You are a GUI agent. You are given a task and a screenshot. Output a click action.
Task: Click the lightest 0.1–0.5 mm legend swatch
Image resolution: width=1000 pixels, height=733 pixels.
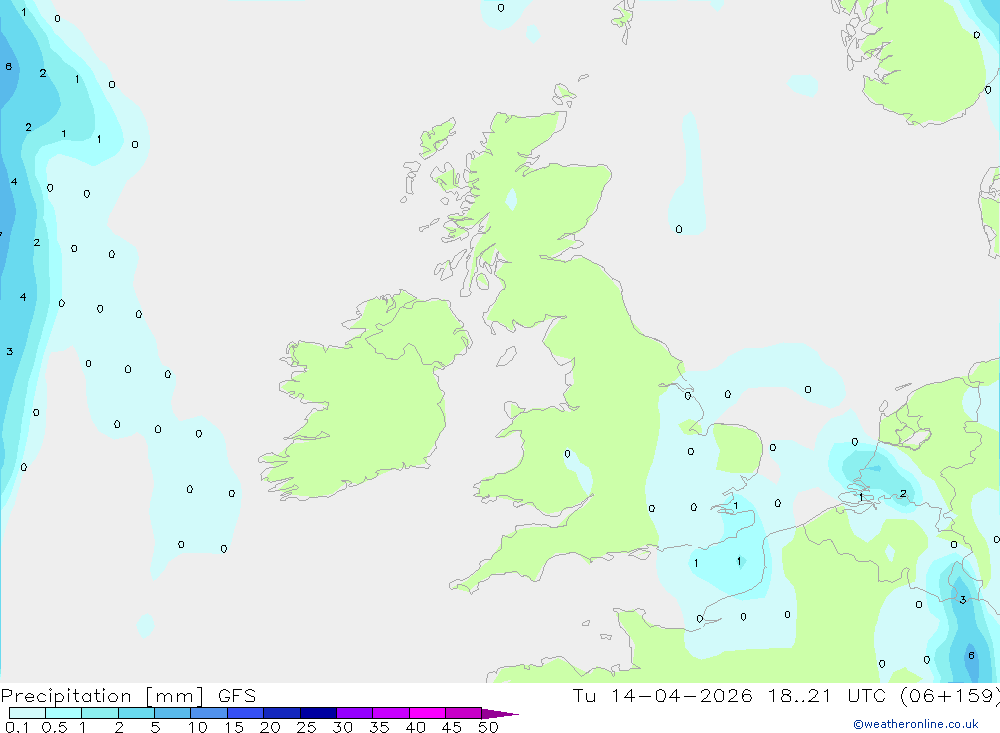tap(27, 713)
